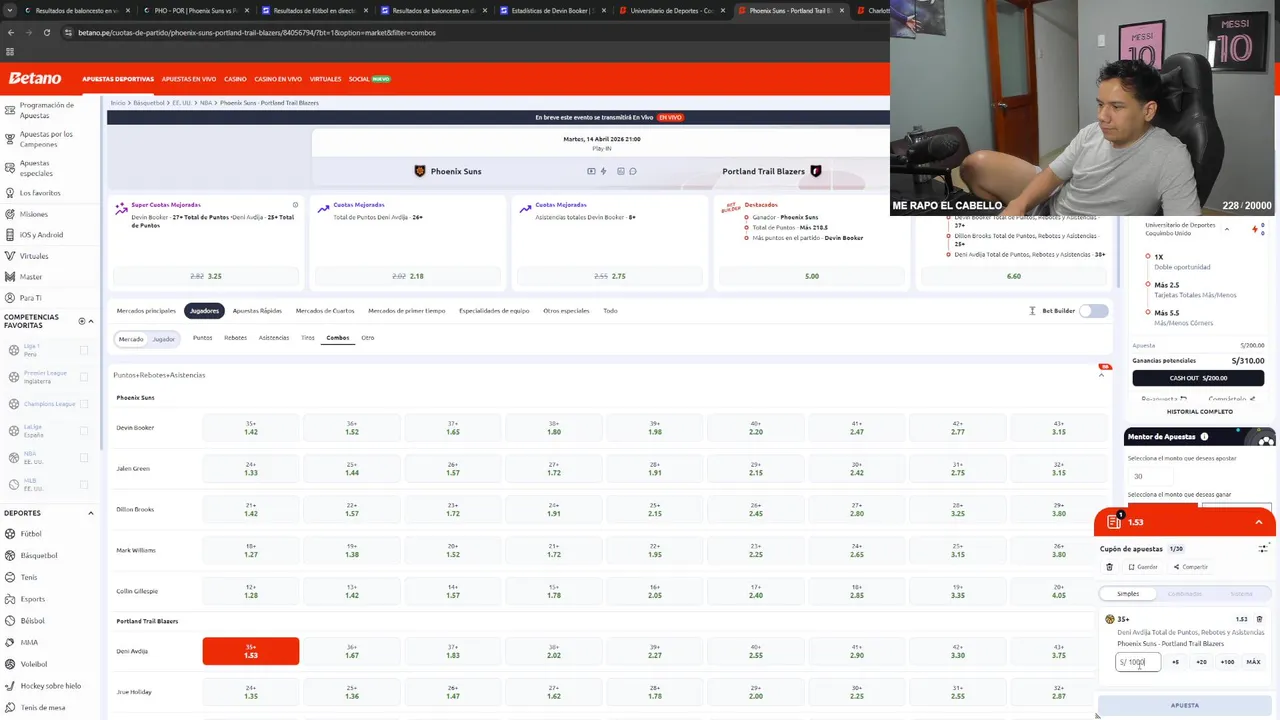This screenshot has width=1280, height=720.
Task: Select Tenis sport icon
Action: pyautogui.click(x=9, y=577)
